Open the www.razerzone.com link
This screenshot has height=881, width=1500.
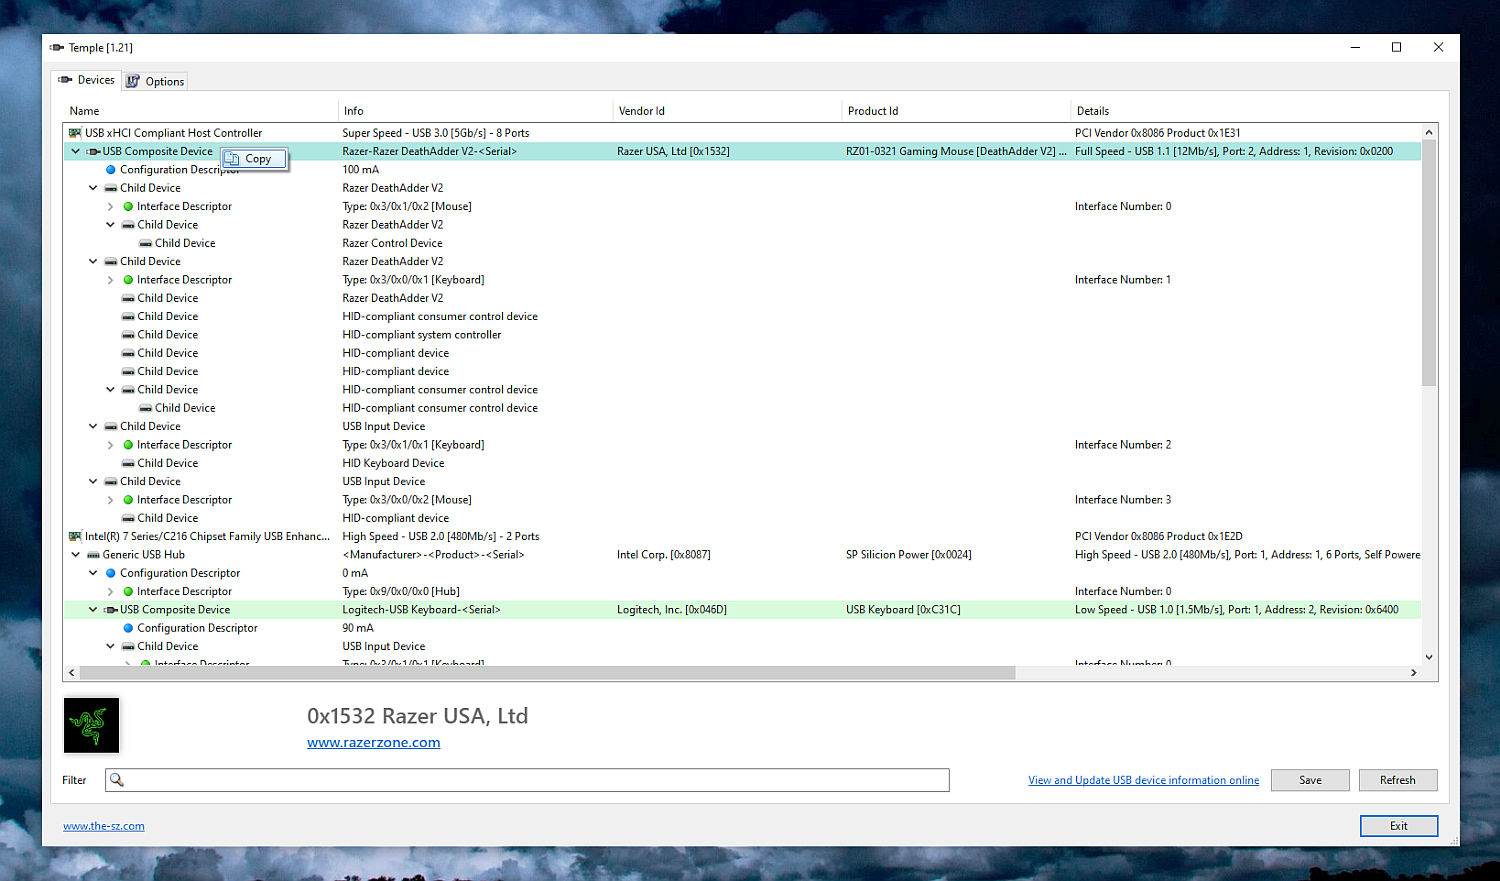(373, 743)
